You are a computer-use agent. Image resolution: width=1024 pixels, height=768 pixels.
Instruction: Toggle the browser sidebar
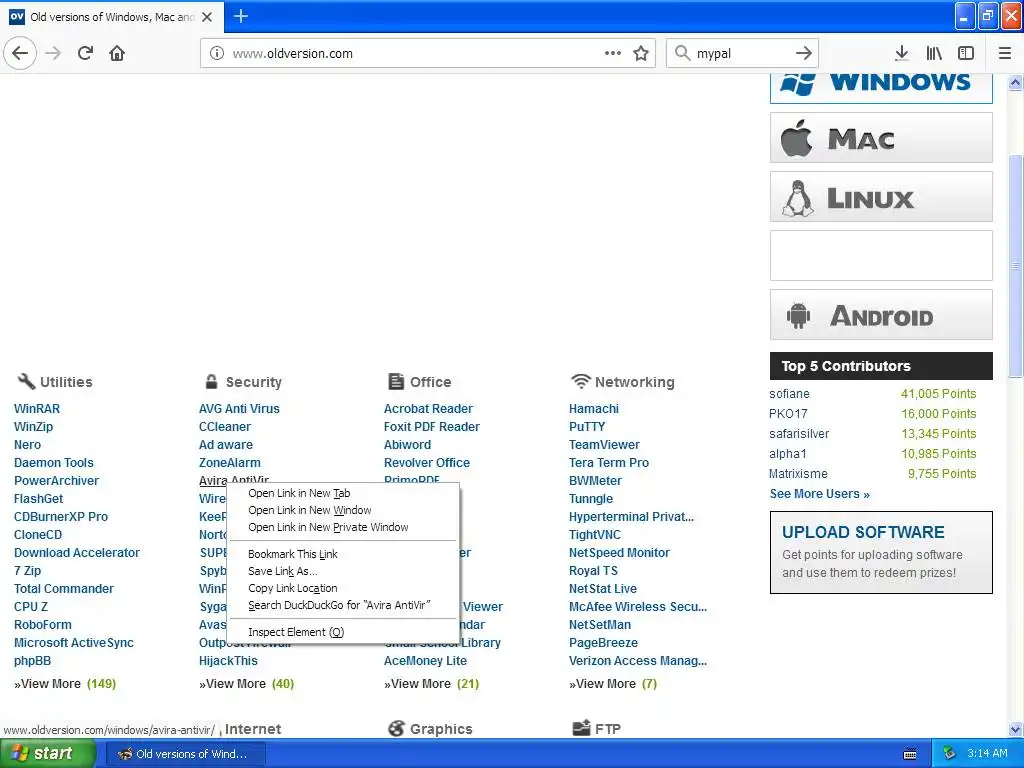point(966,53)
